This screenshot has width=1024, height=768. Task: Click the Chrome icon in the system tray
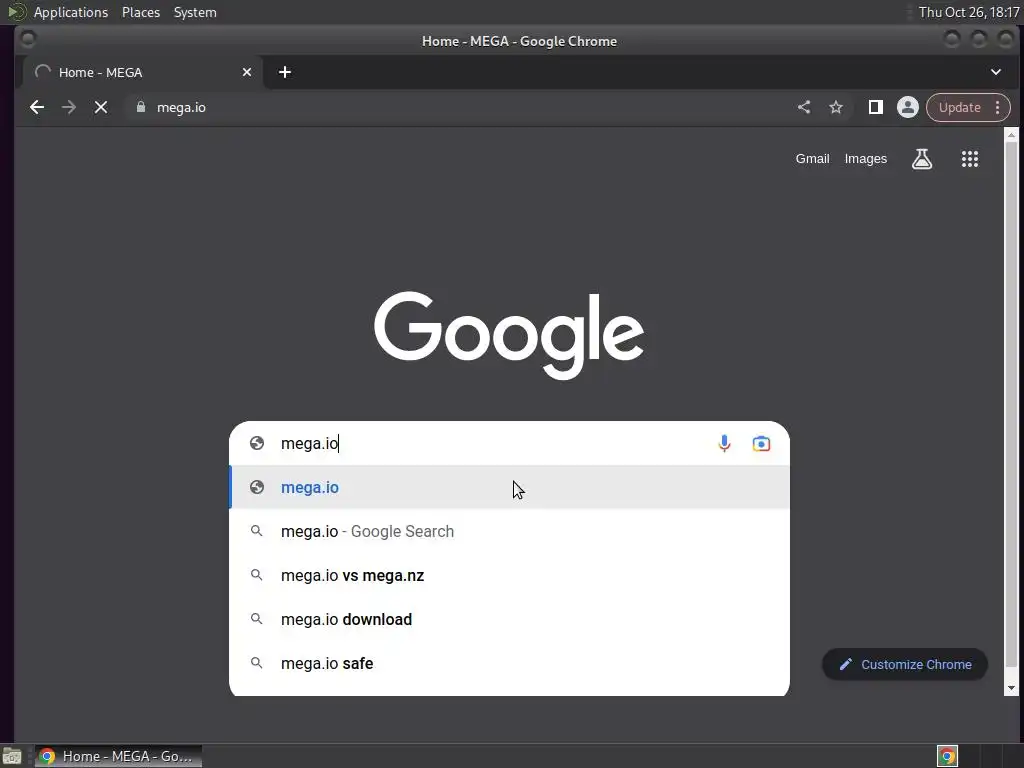[x=947, y=756]
